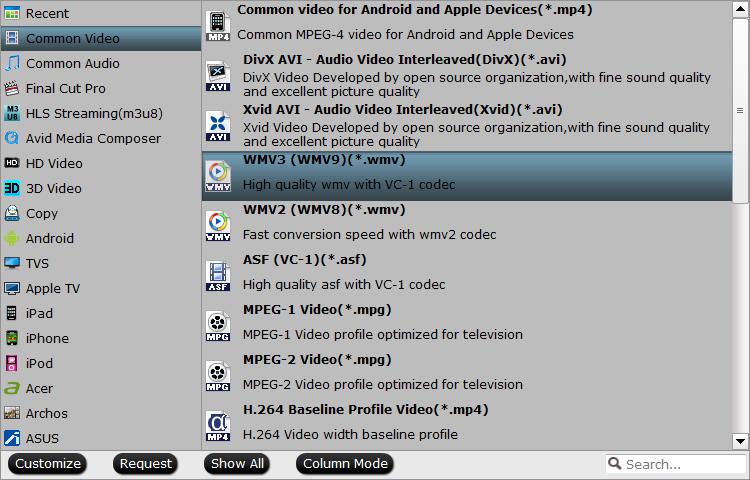Click the Archos category icon

pyautogui.click(x=12, y=413)
